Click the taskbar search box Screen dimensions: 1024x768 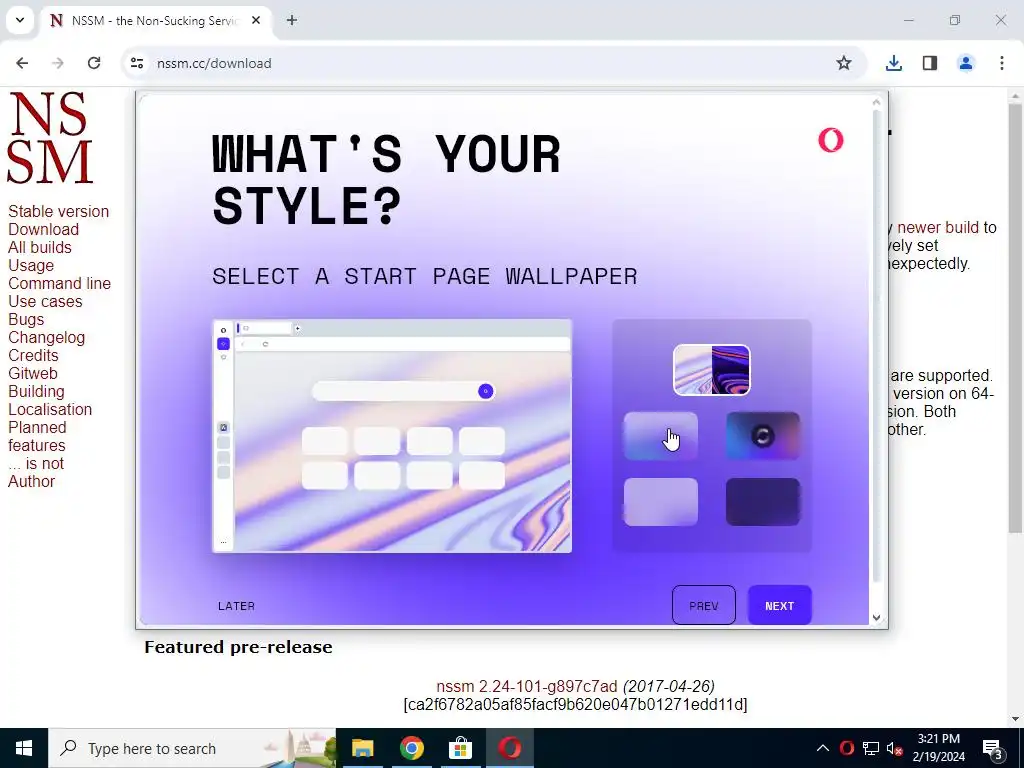(192, 748)
